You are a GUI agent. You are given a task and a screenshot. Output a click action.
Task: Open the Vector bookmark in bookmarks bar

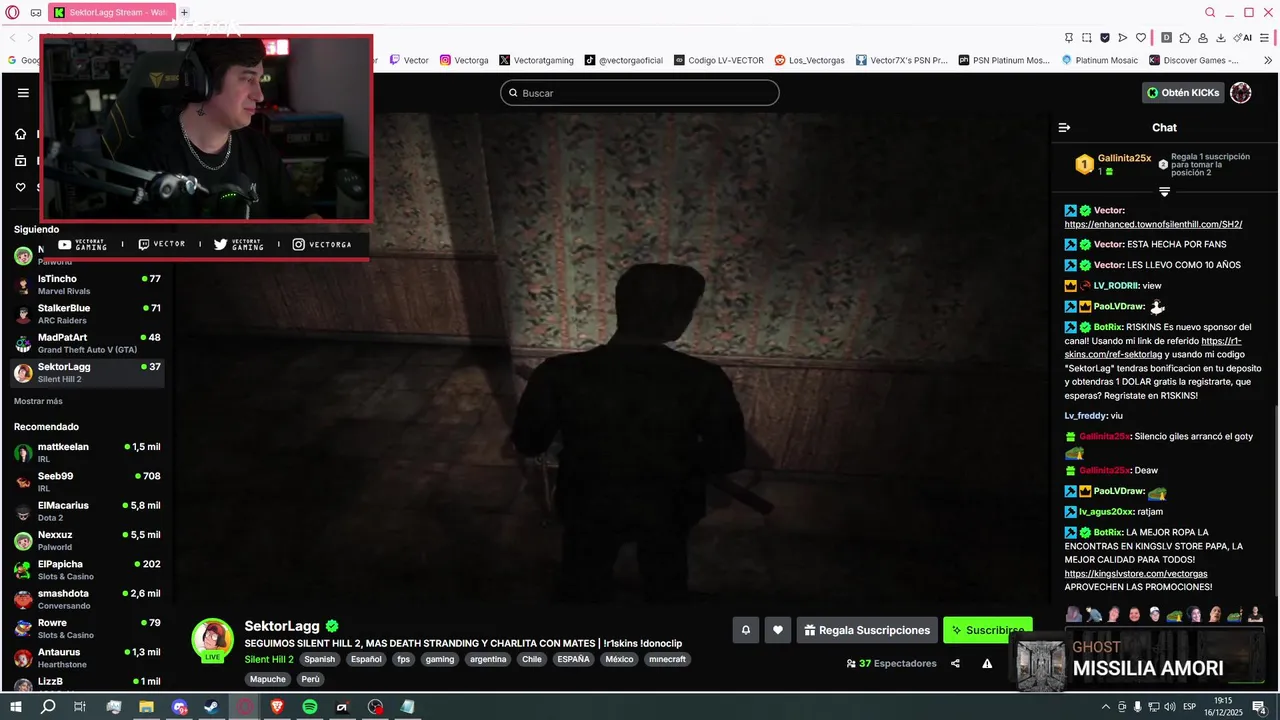(409, 60)
